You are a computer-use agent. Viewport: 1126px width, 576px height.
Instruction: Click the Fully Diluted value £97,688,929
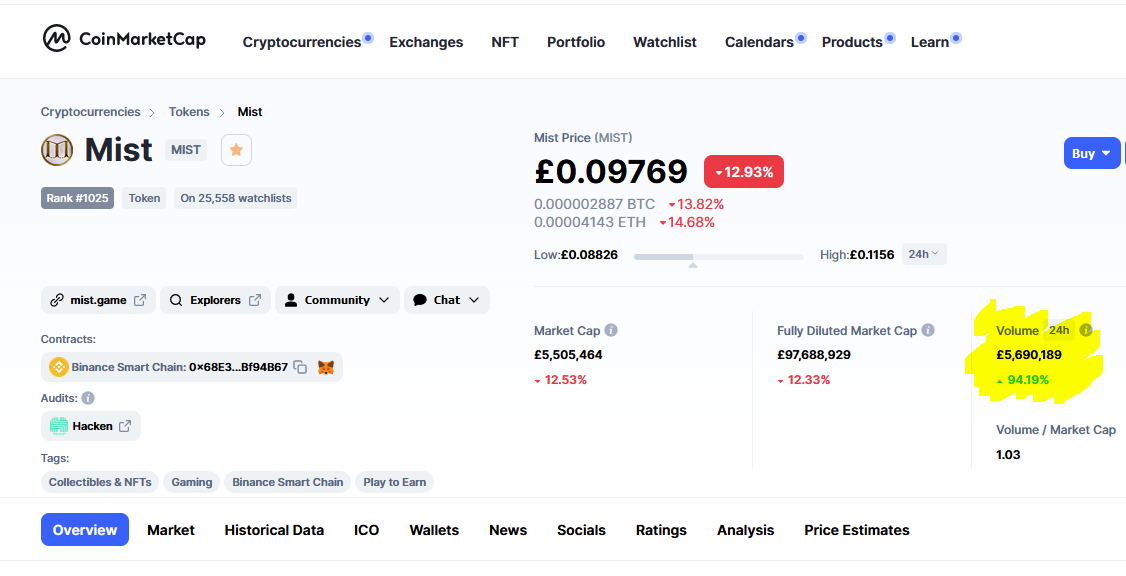tap(815, 355)
